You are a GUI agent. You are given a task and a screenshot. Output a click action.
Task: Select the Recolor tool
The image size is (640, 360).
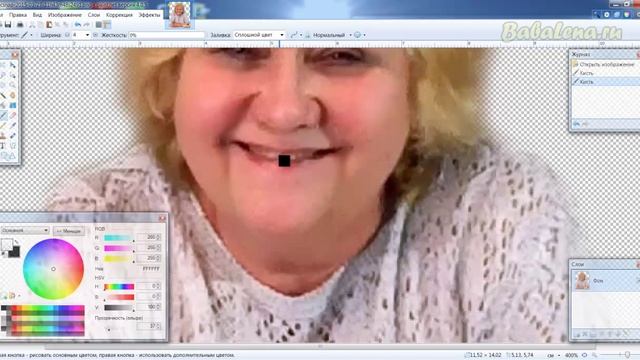13,136
